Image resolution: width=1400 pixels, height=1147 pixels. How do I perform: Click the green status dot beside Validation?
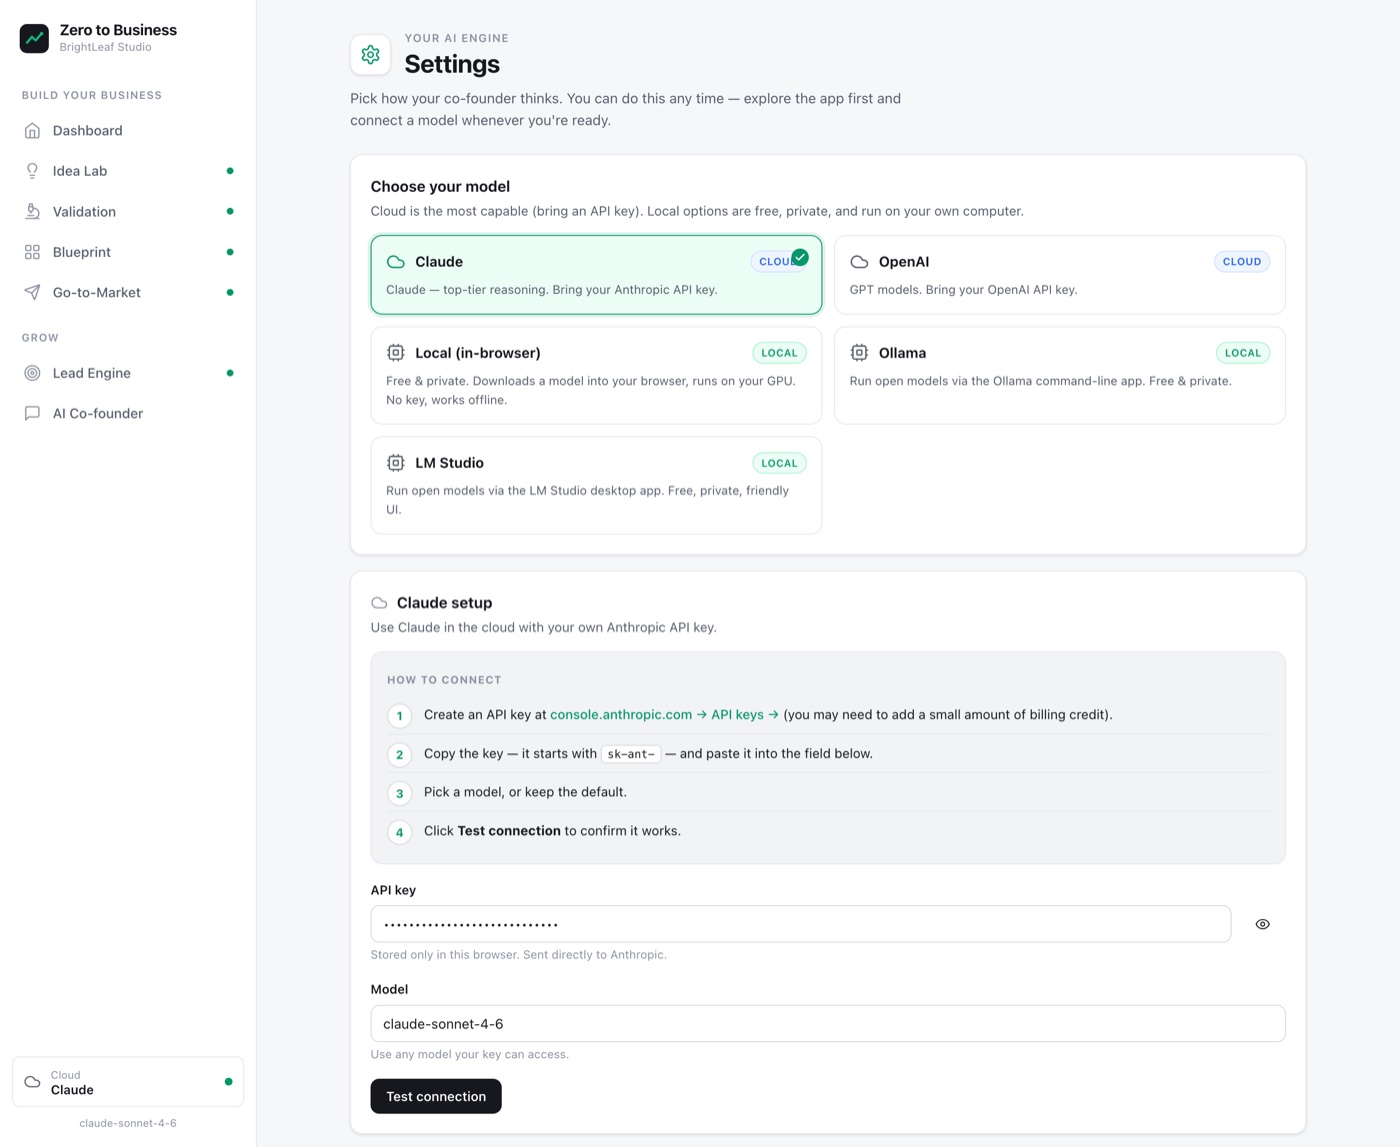230,211
